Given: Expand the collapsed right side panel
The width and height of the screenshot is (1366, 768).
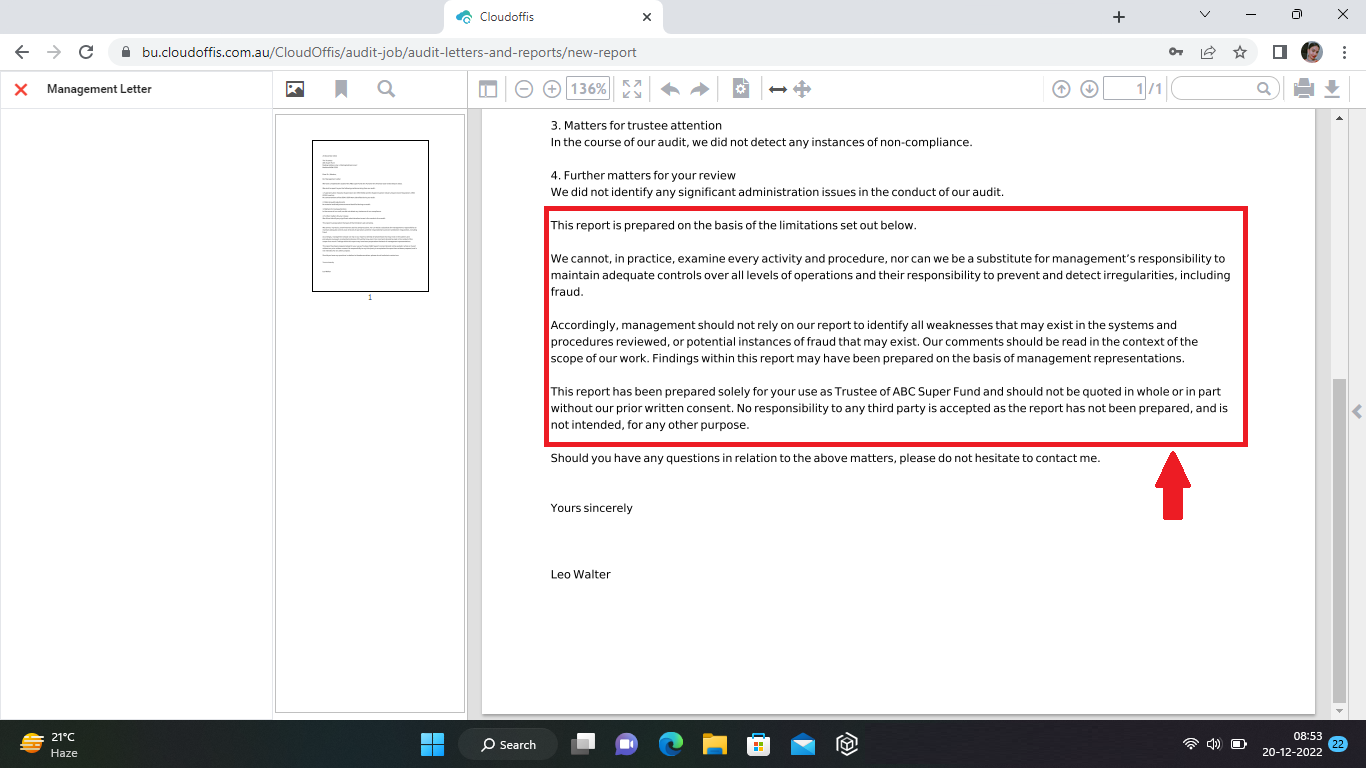Looking at the screenshot, I should click(x=1357, y=412).
